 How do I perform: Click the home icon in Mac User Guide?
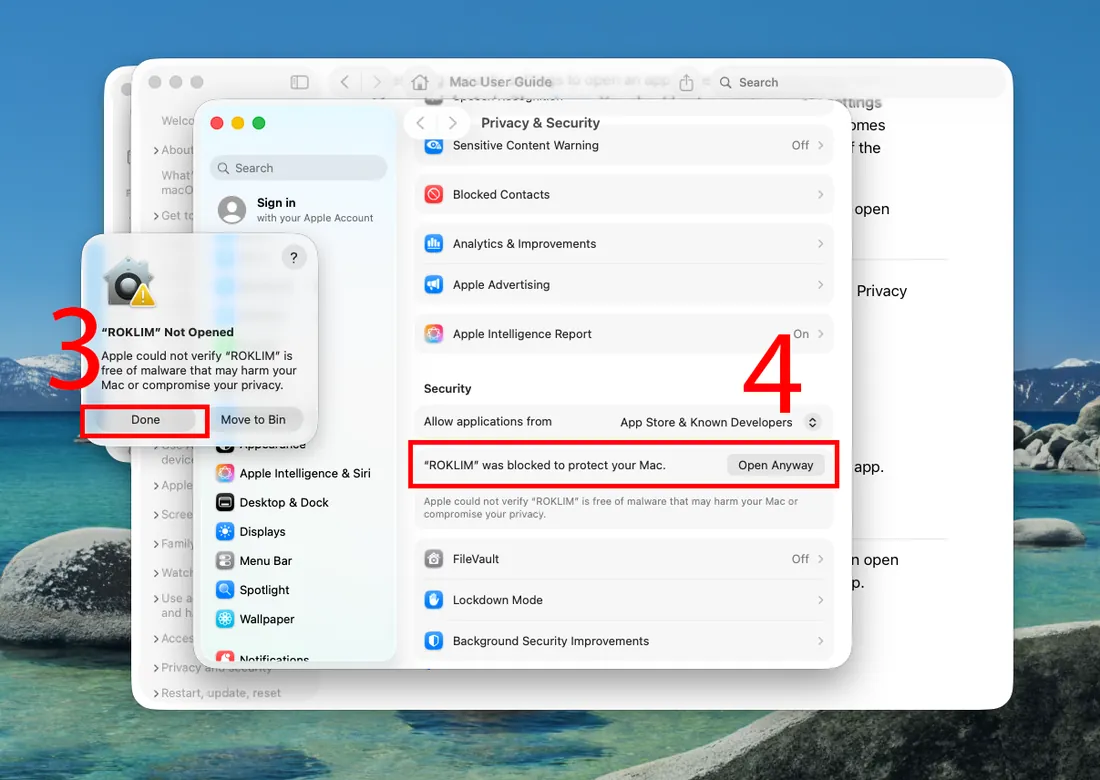click(x=420, y=82)
